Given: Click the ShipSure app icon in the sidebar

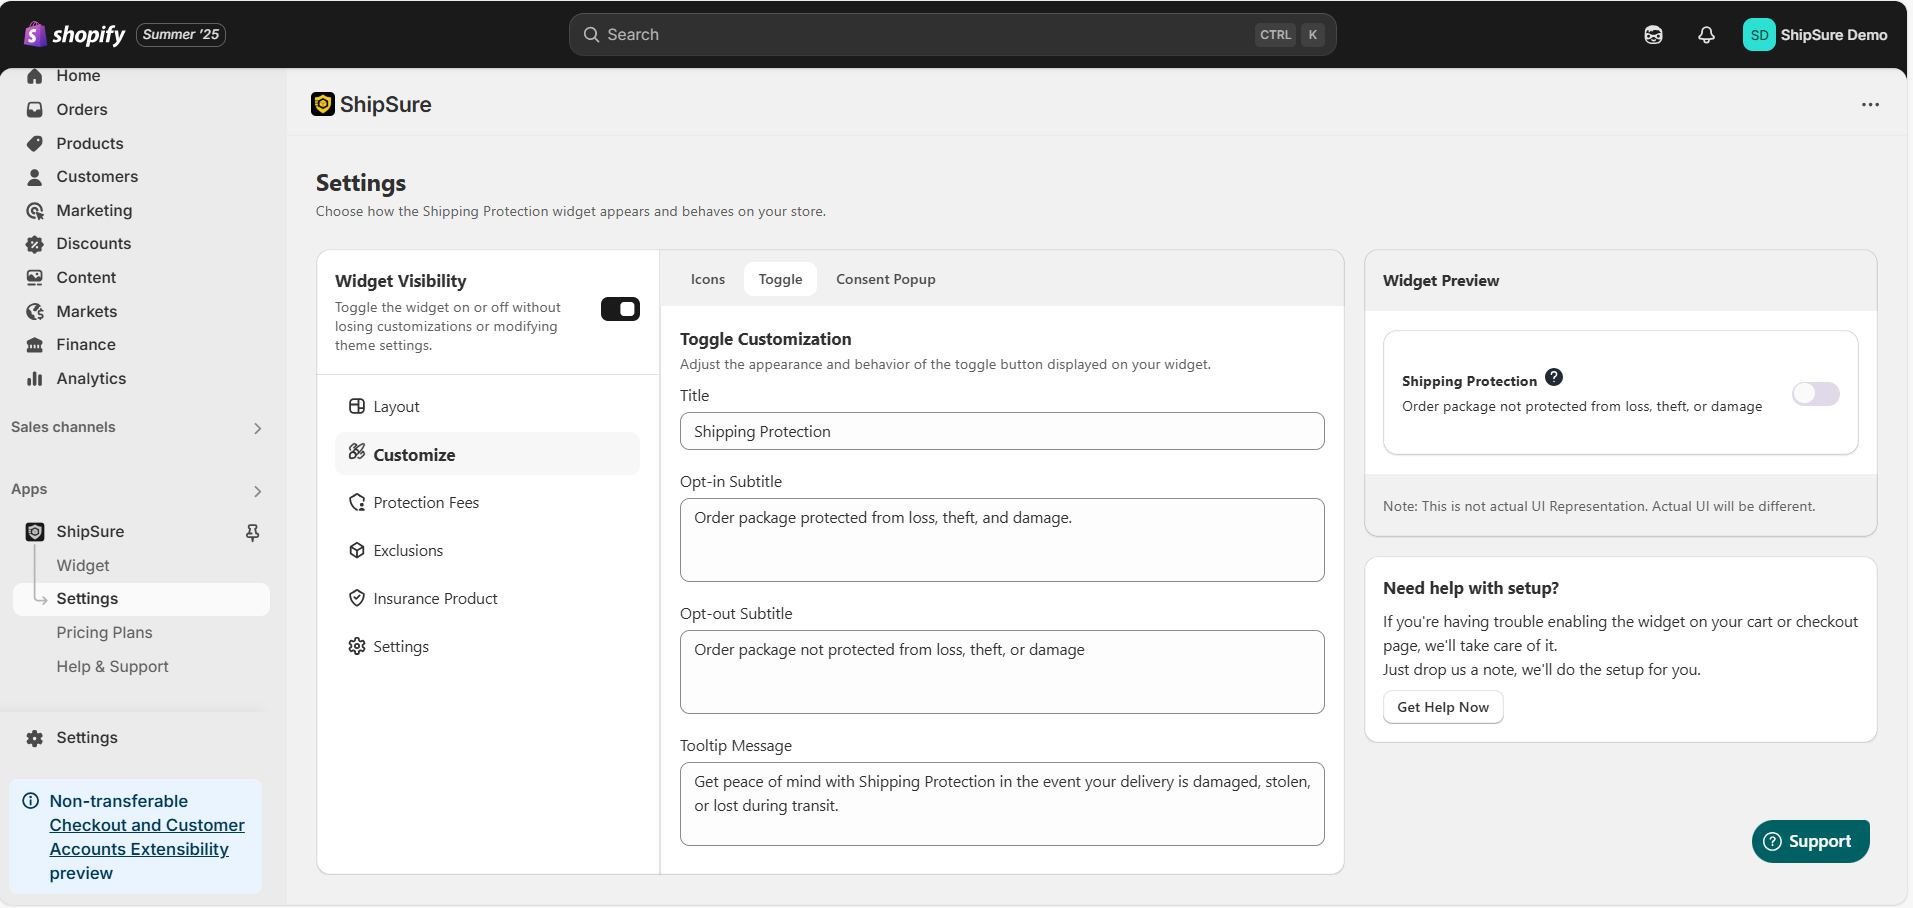Looking at the screenshot, I should [x=35, y=532].
